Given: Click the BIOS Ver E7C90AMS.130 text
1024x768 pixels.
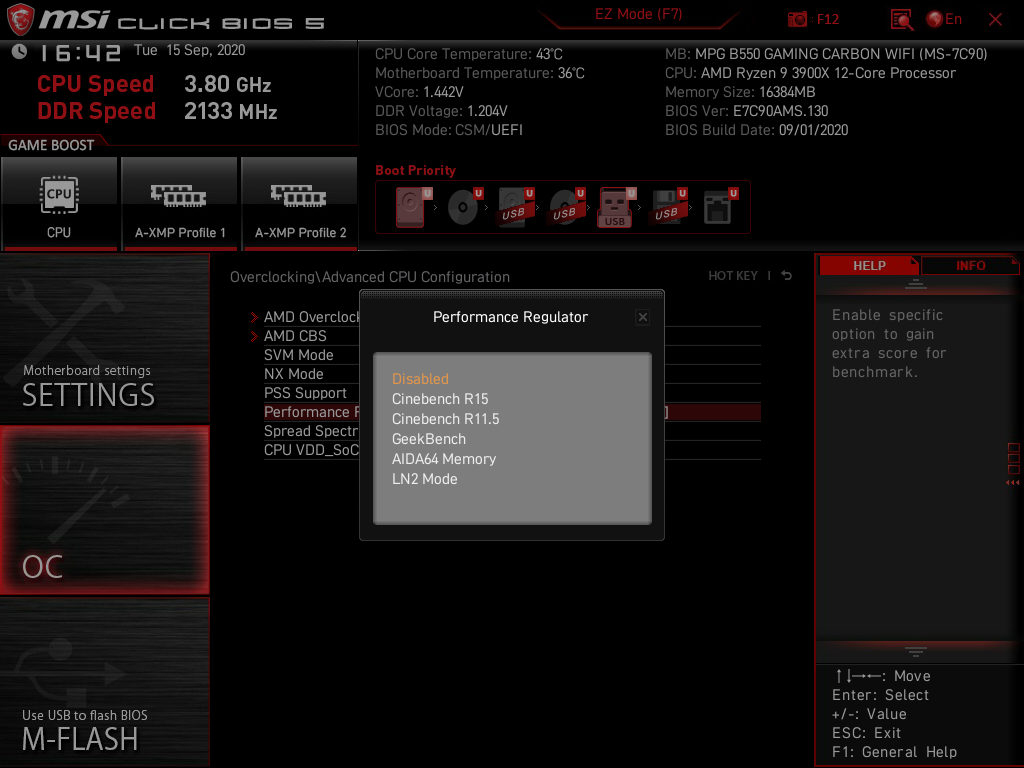Looking at the screenshot, I should click(x=746, y=111).
